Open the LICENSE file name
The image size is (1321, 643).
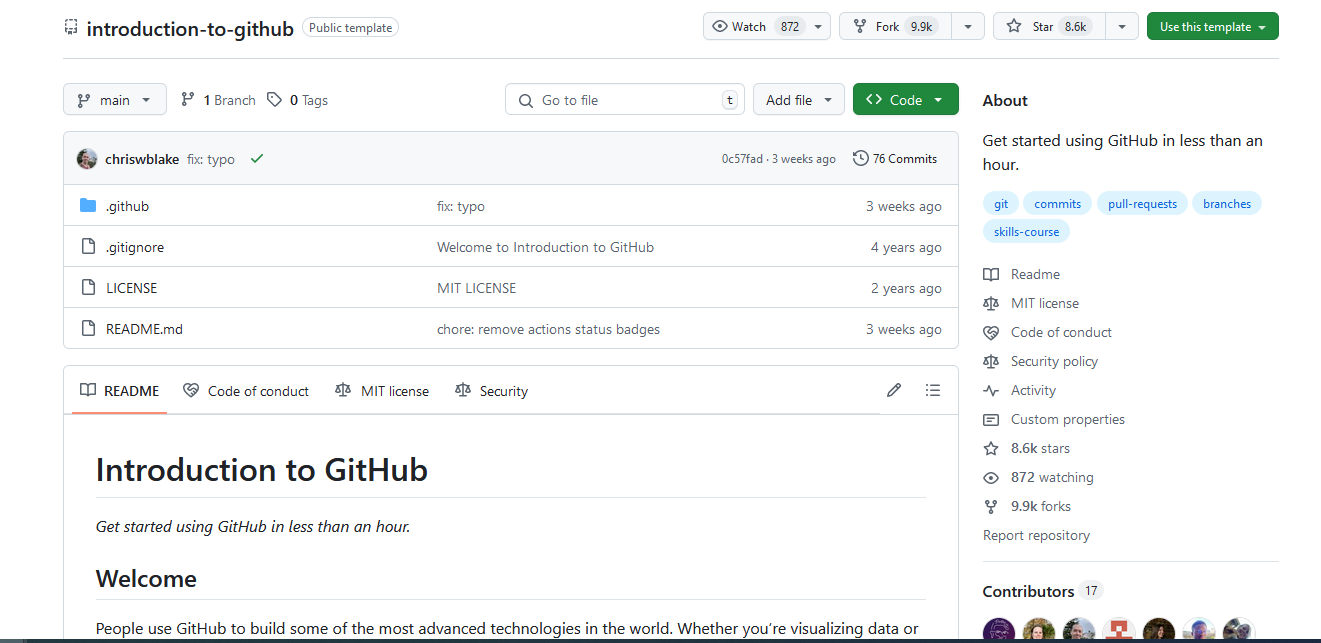pyautogui.click(x=131, y=288)
